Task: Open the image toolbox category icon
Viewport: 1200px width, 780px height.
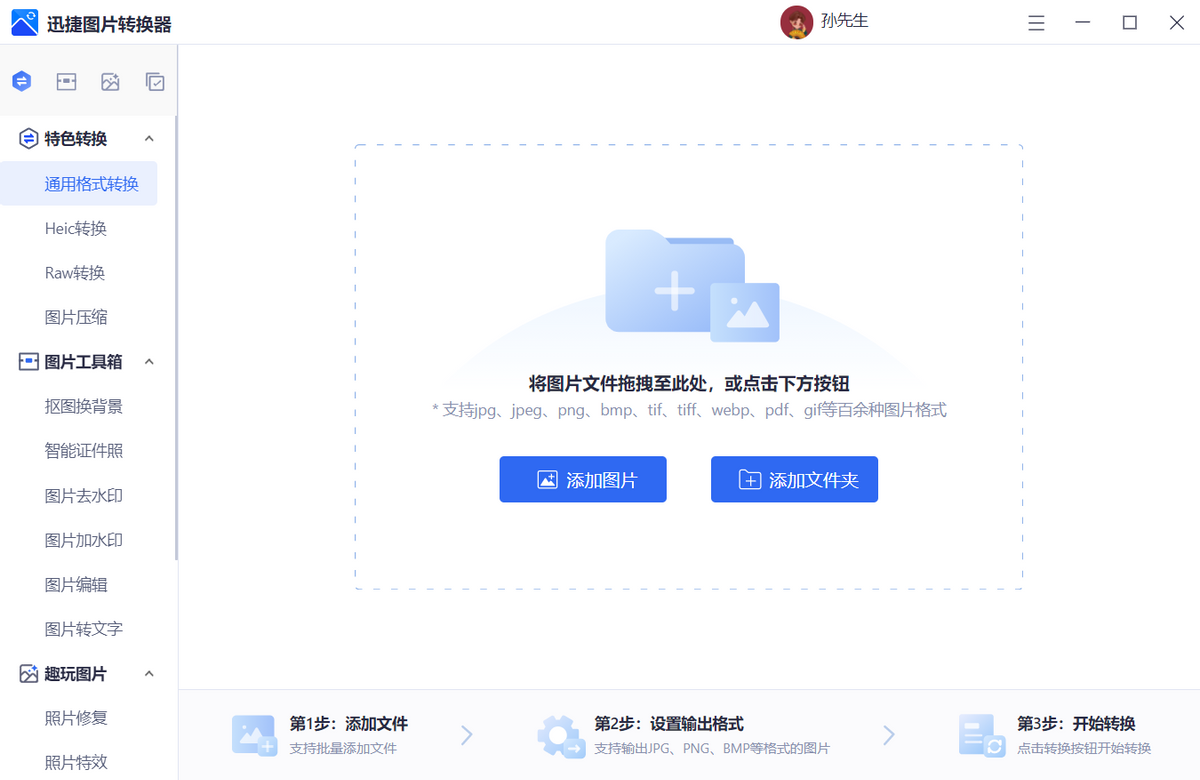Action: [x=65, y=81]
